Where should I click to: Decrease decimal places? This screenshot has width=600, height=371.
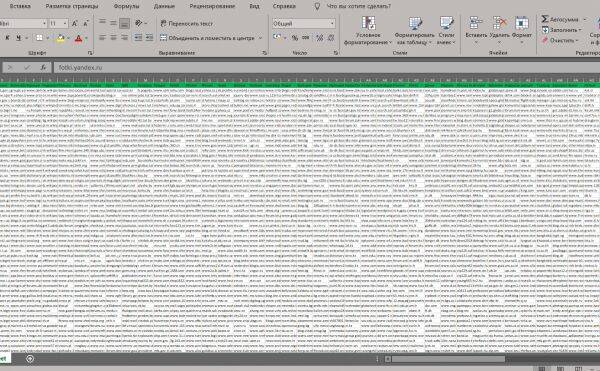coord(331,37)
